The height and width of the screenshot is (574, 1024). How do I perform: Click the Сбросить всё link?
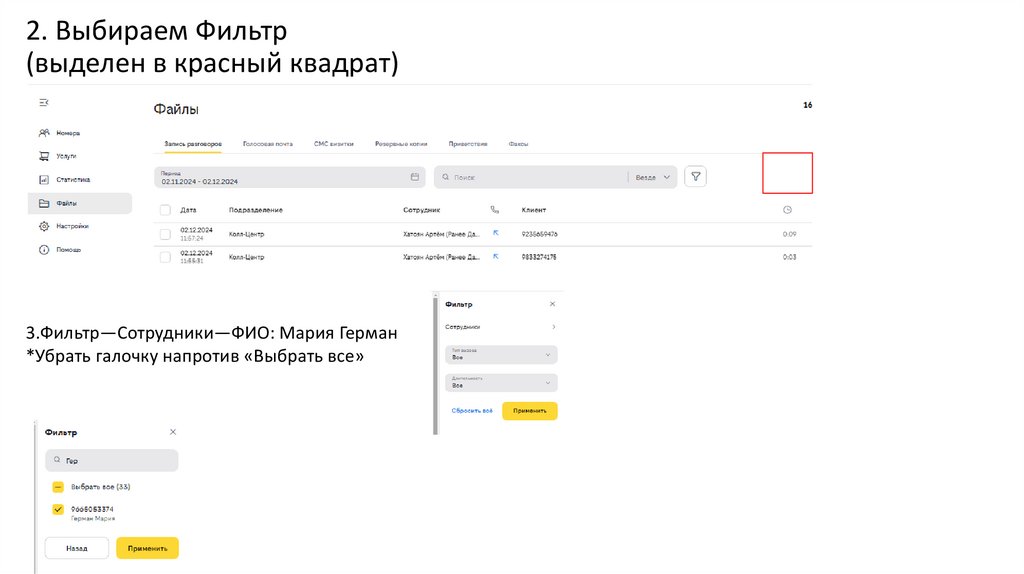pyautogui.click(x=472, y=411)
